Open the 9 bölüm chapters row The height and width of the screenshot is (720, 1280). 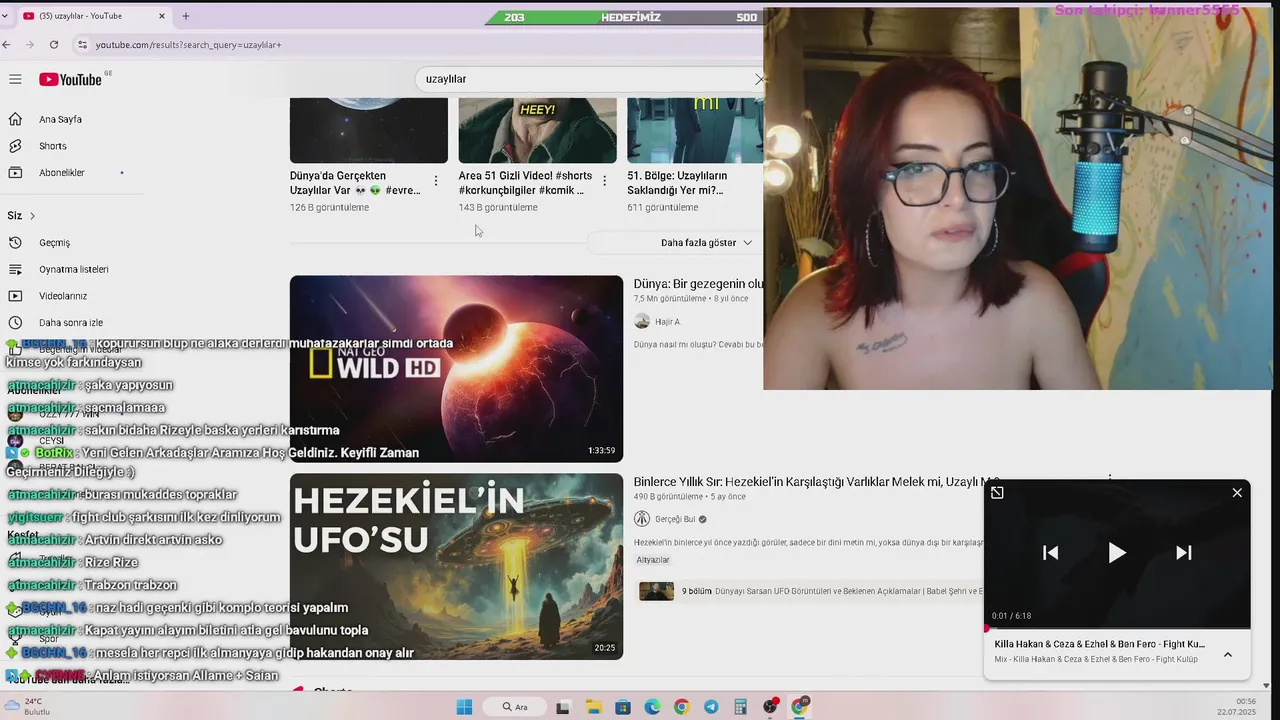tap(810, 591)
